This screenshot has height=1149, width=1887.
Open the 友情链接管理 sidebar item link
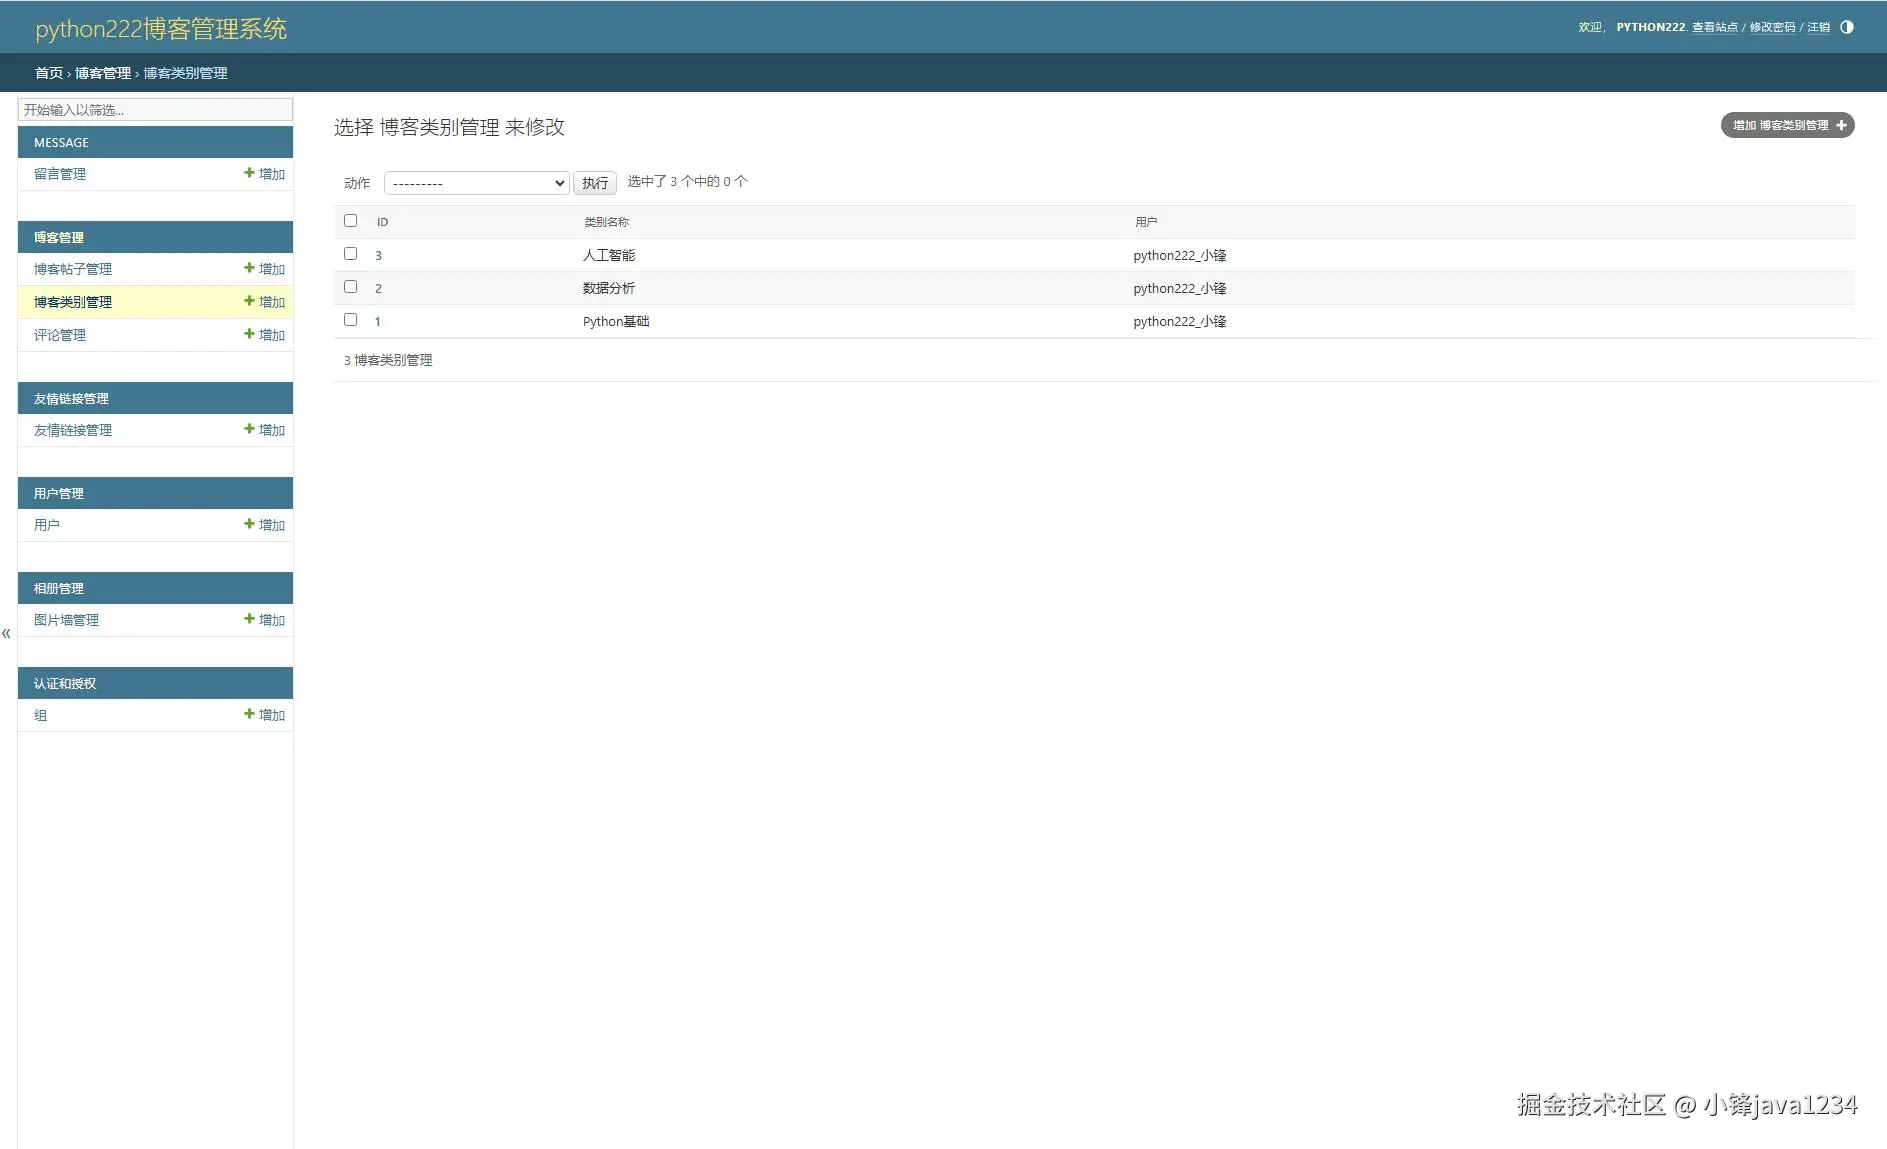point(73,430)
